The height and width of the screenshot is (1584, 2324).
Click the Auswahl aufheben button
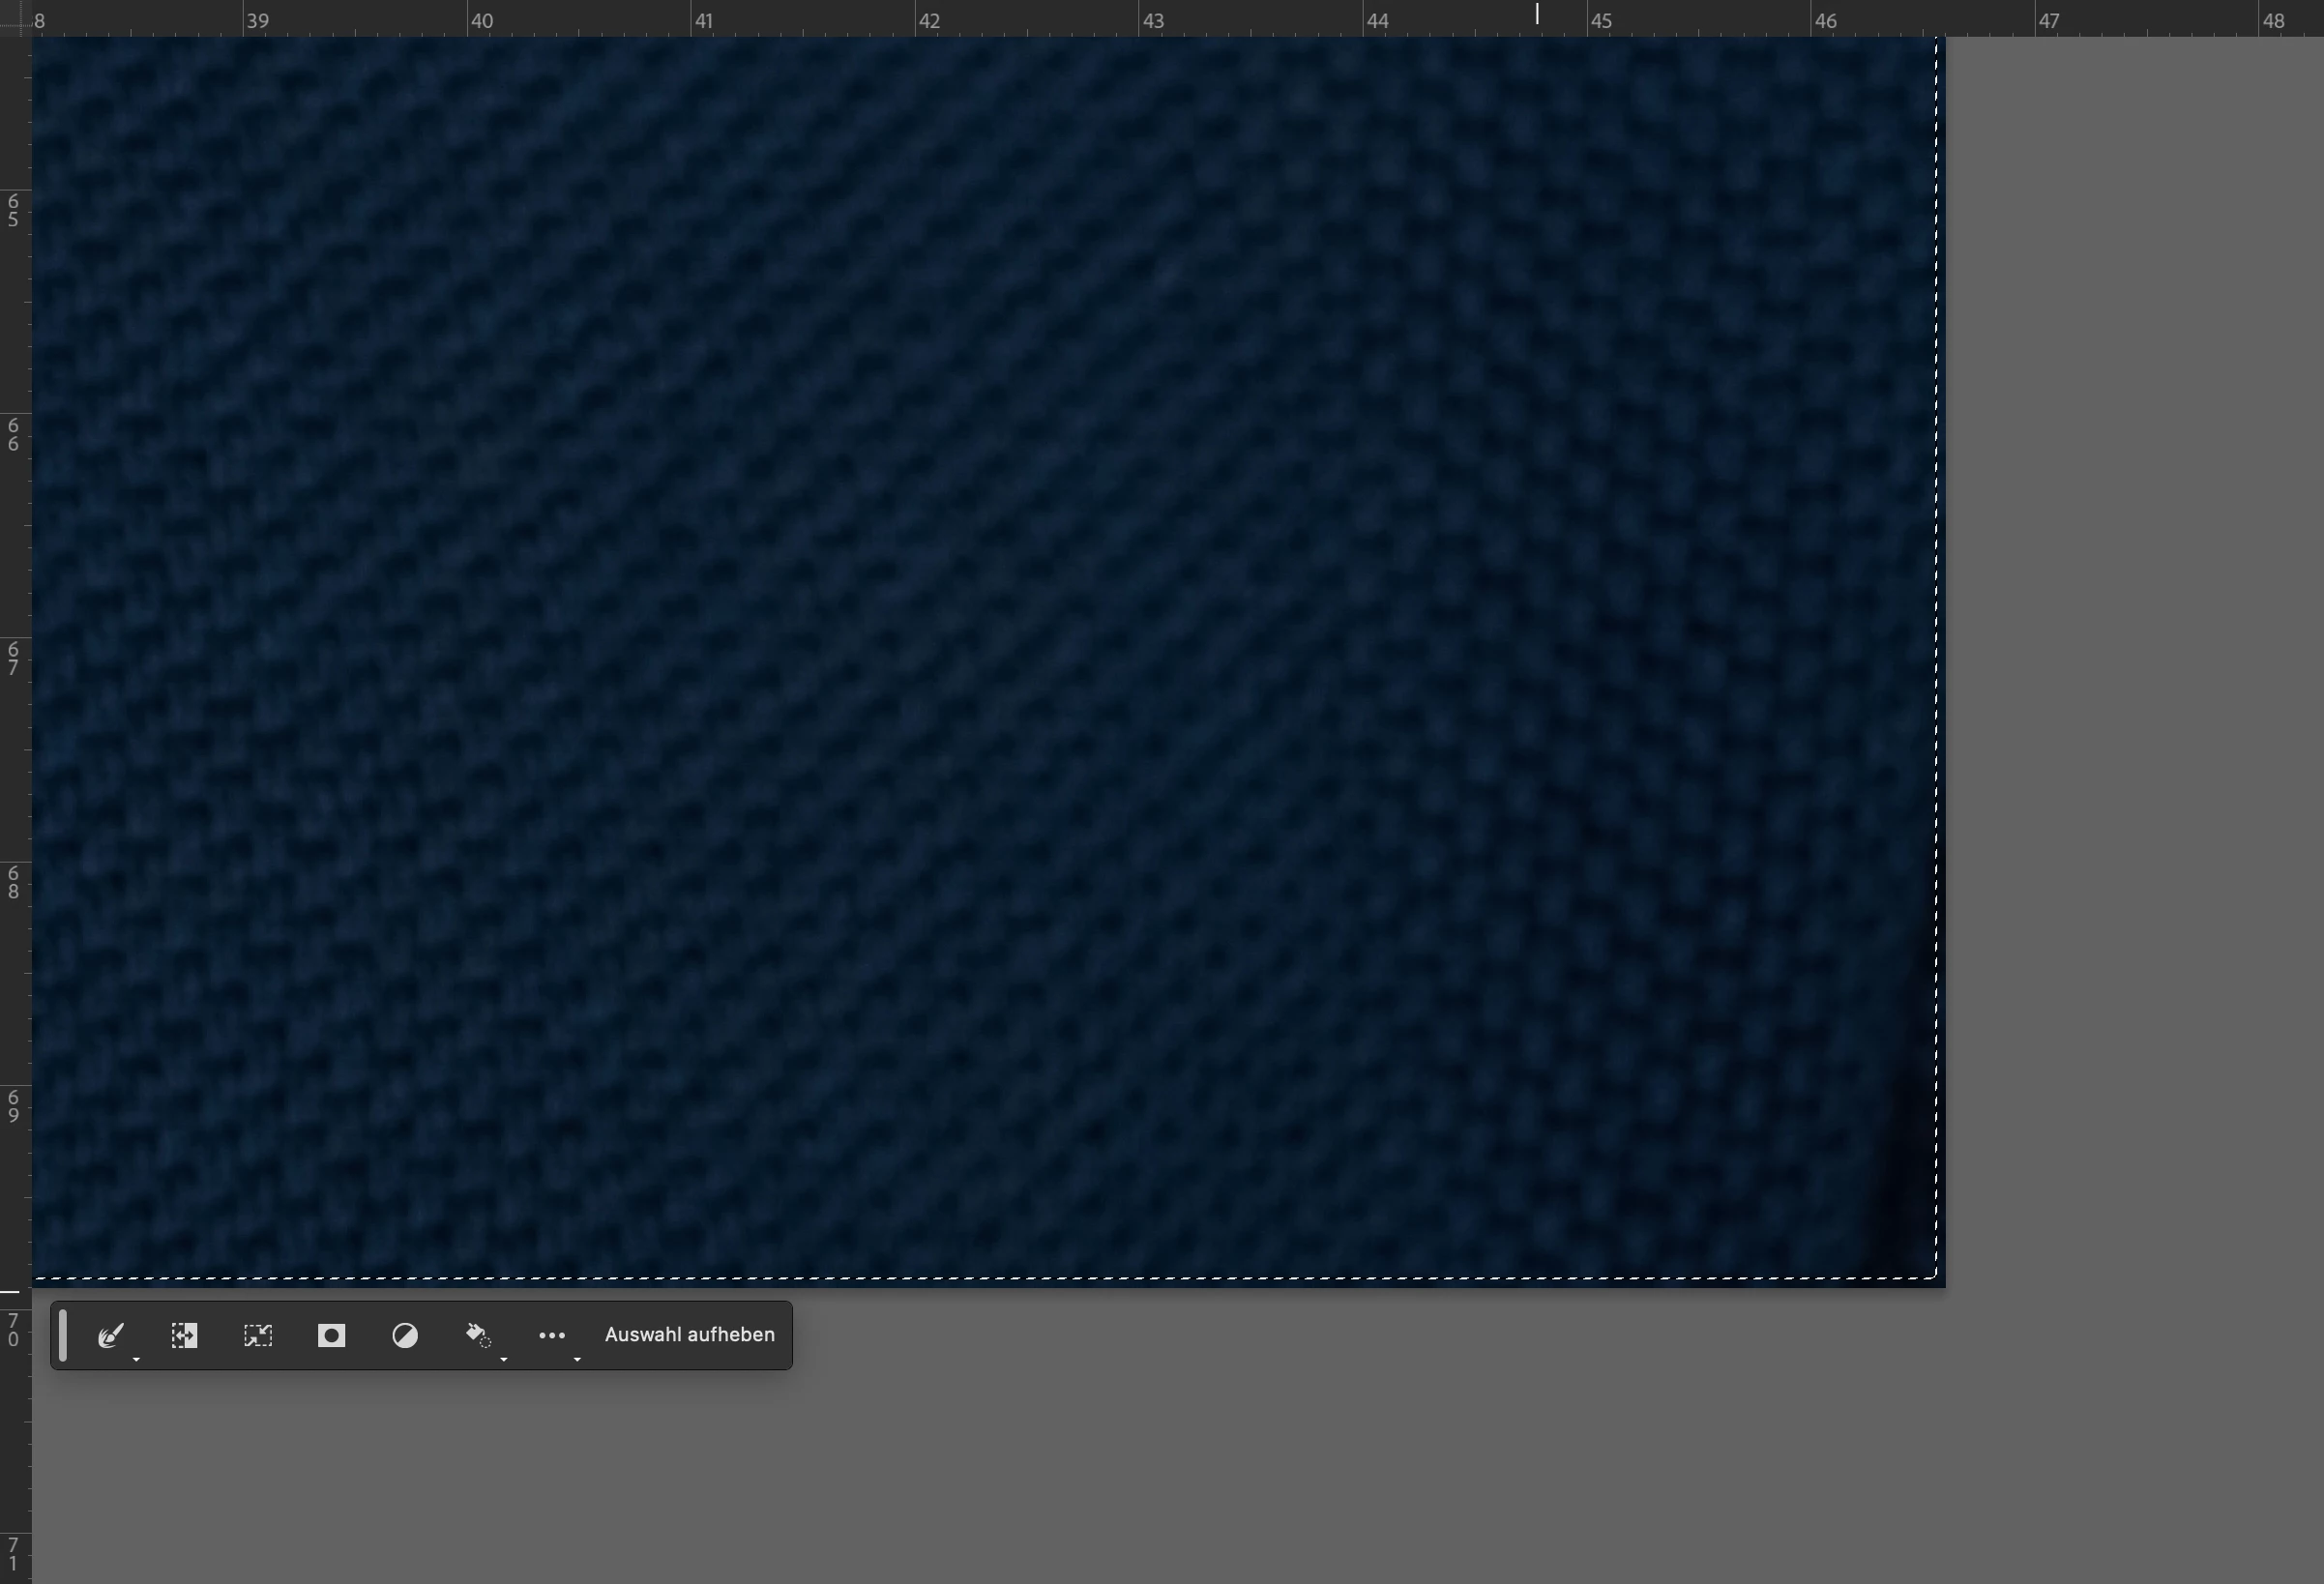tap(689, 1335)
